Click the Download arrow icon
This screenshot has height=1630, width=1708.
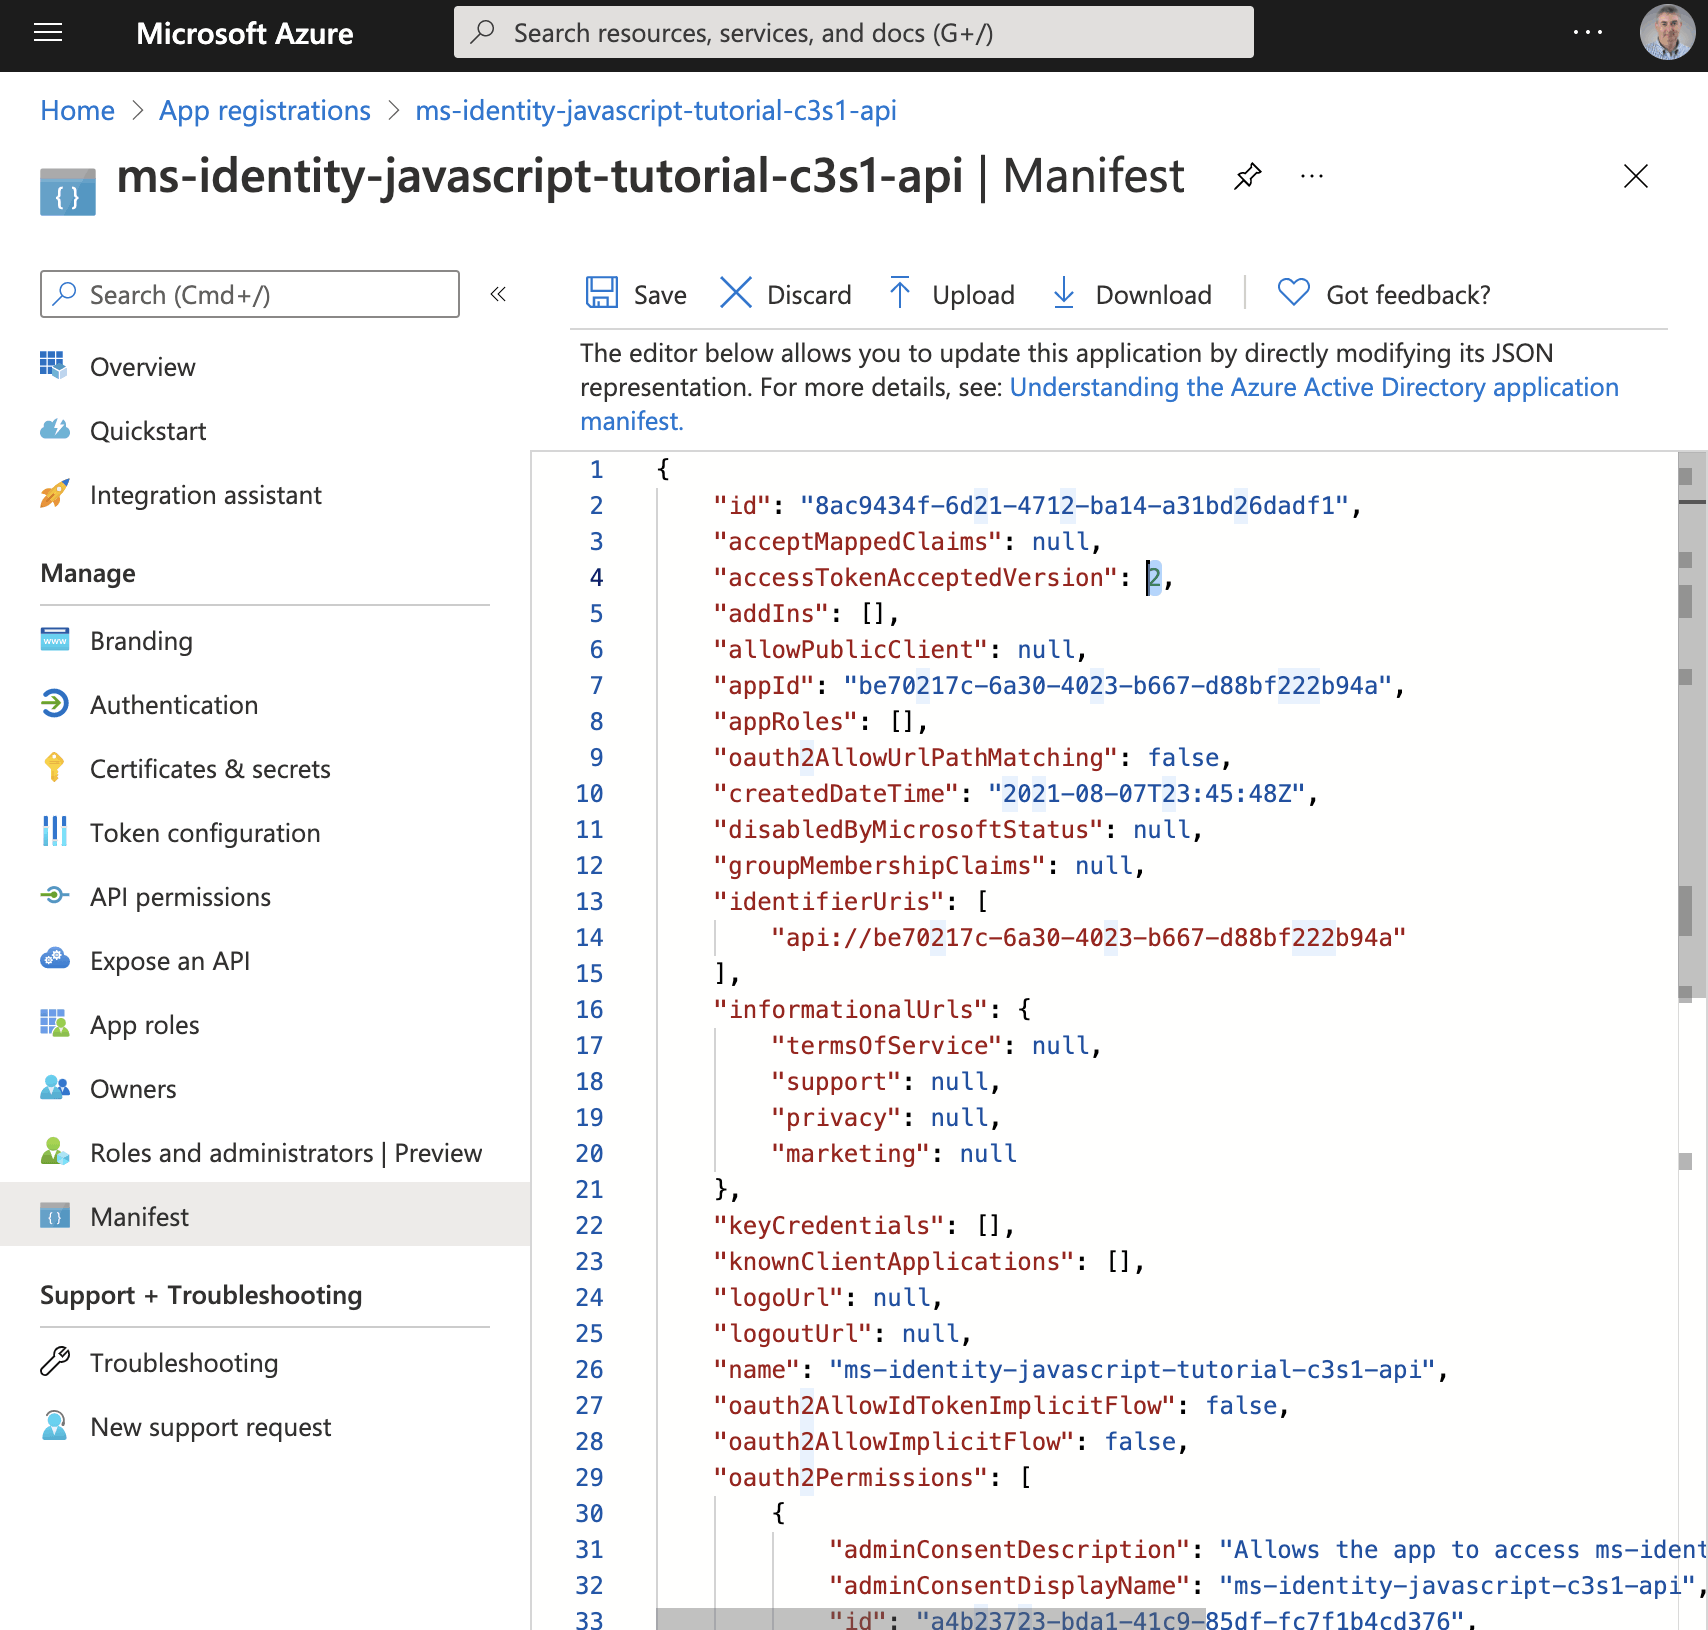coord(1064,293)
